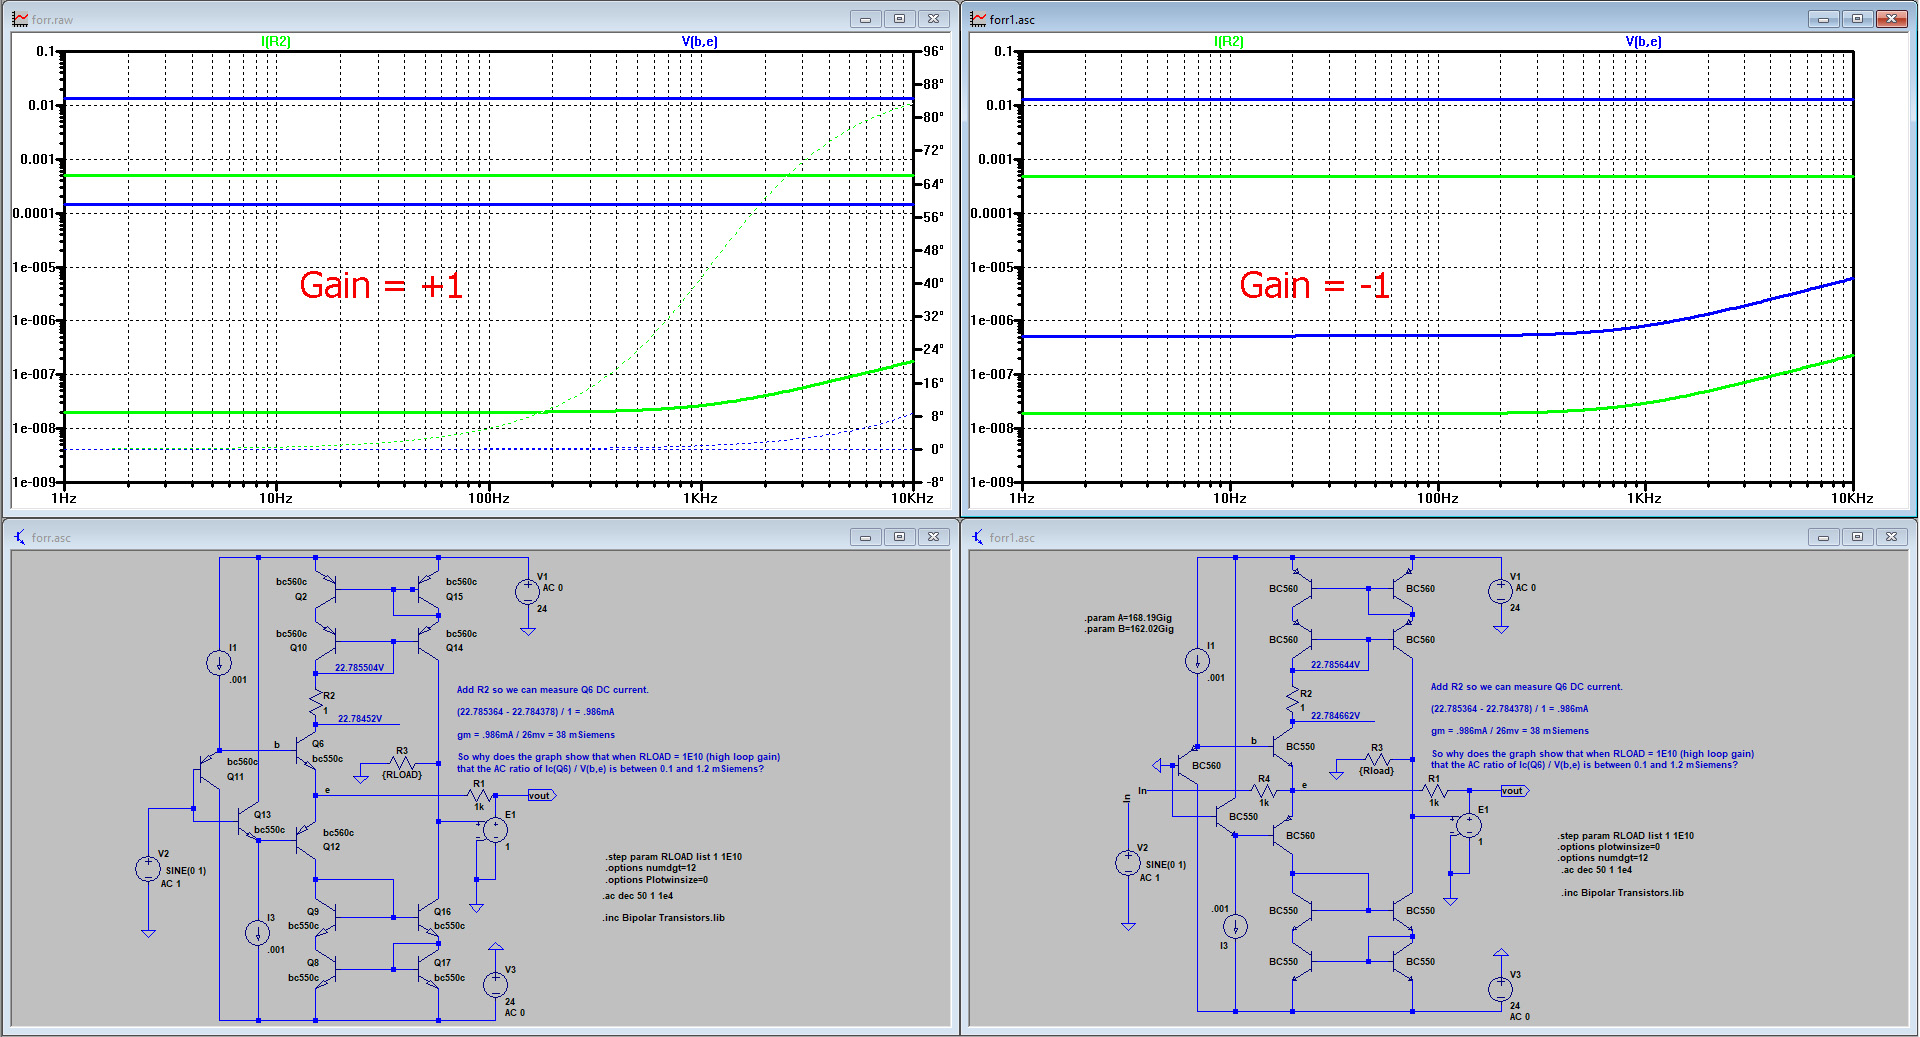Screen dimensions: 1920x1037
Task: Minimize the forr.asc schematic window
Action: (865, 537)
